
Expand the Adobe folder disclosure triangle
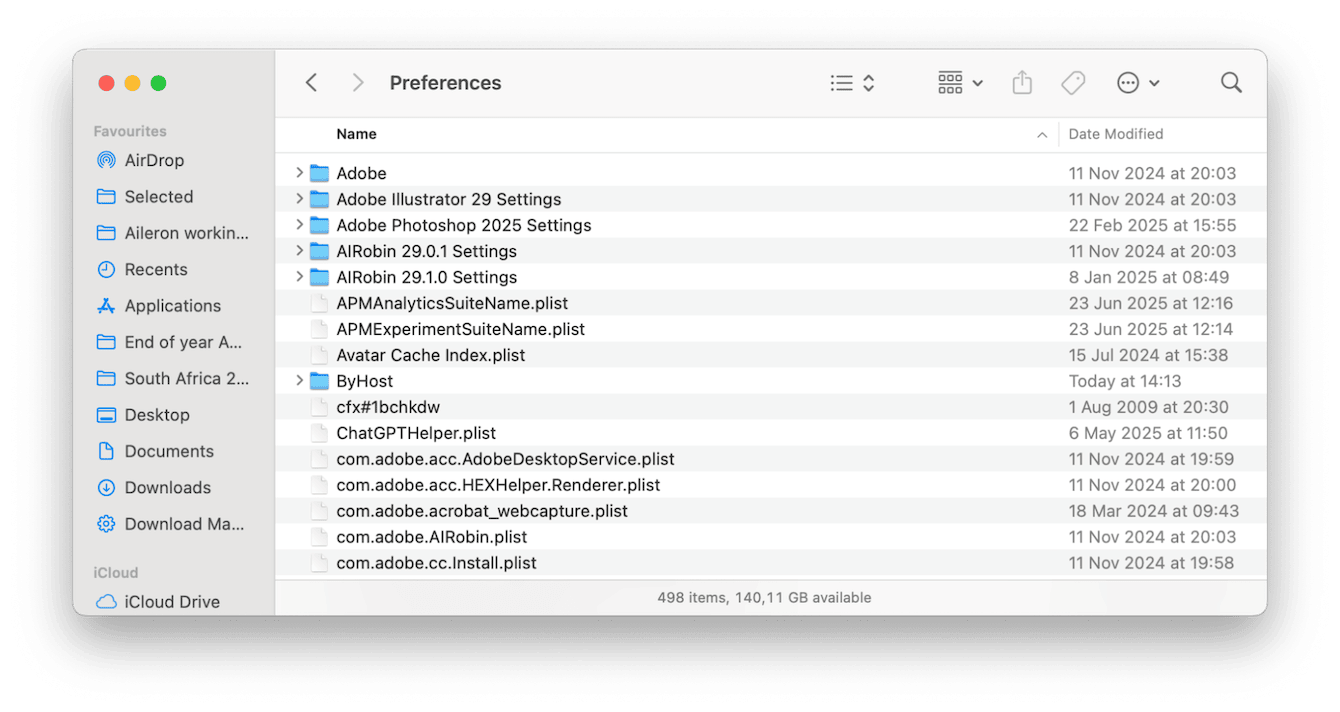(x=299, y=173)
